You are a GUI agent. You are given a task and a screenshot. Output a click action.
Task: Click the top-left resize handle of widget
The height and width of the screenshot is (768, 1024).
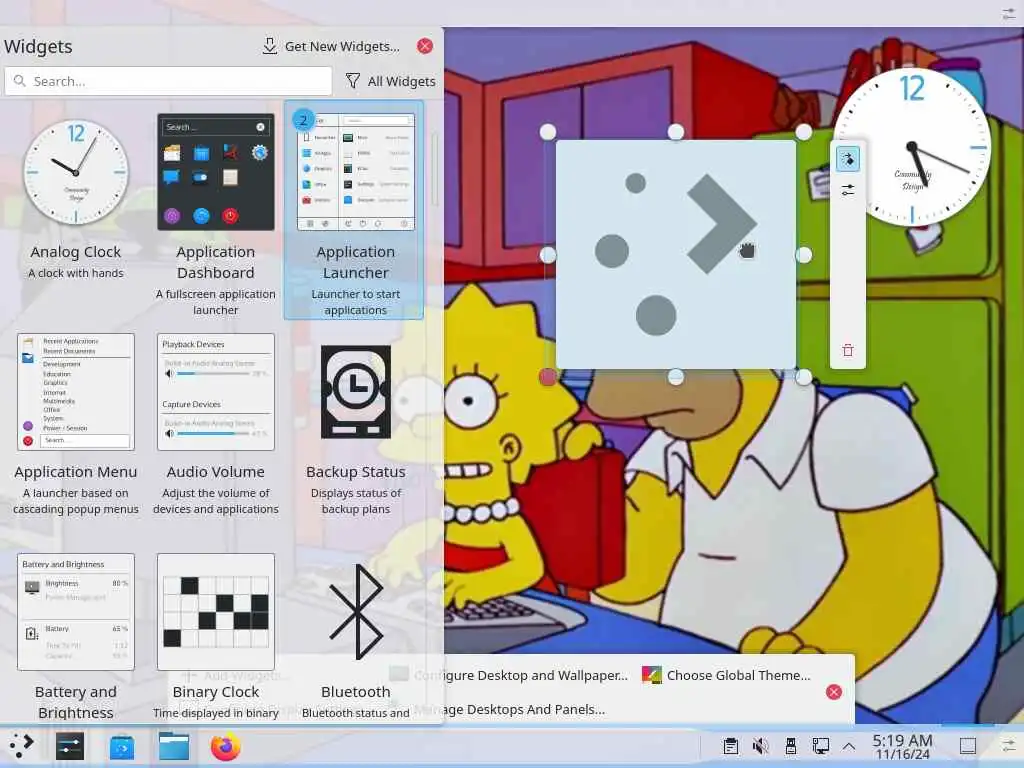point(548,132)
